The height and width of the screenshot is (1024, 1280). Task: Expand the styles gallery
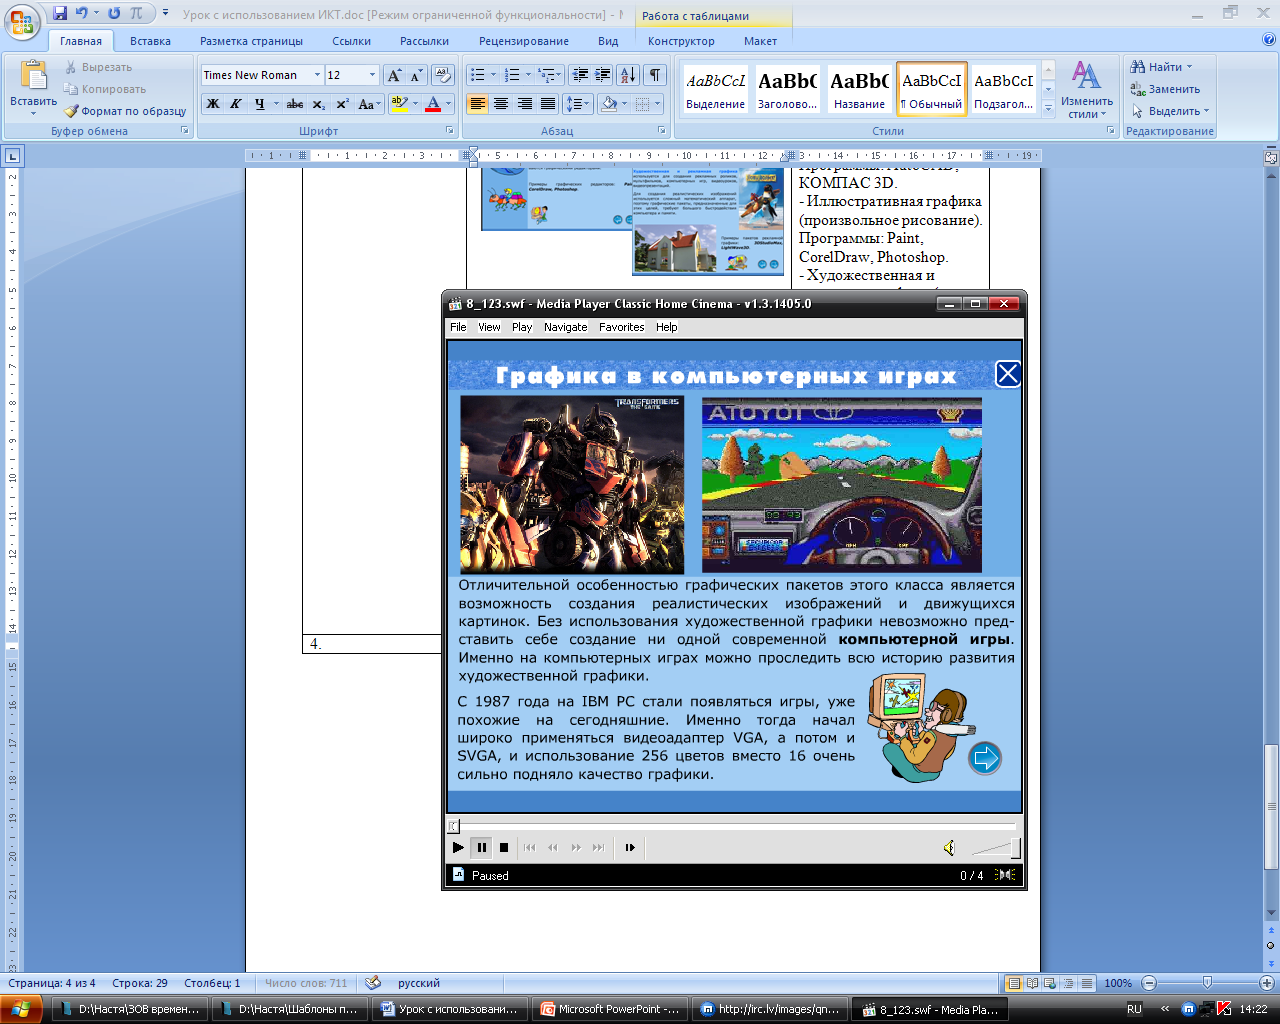pyautogui.click(x=1048, y=107)
